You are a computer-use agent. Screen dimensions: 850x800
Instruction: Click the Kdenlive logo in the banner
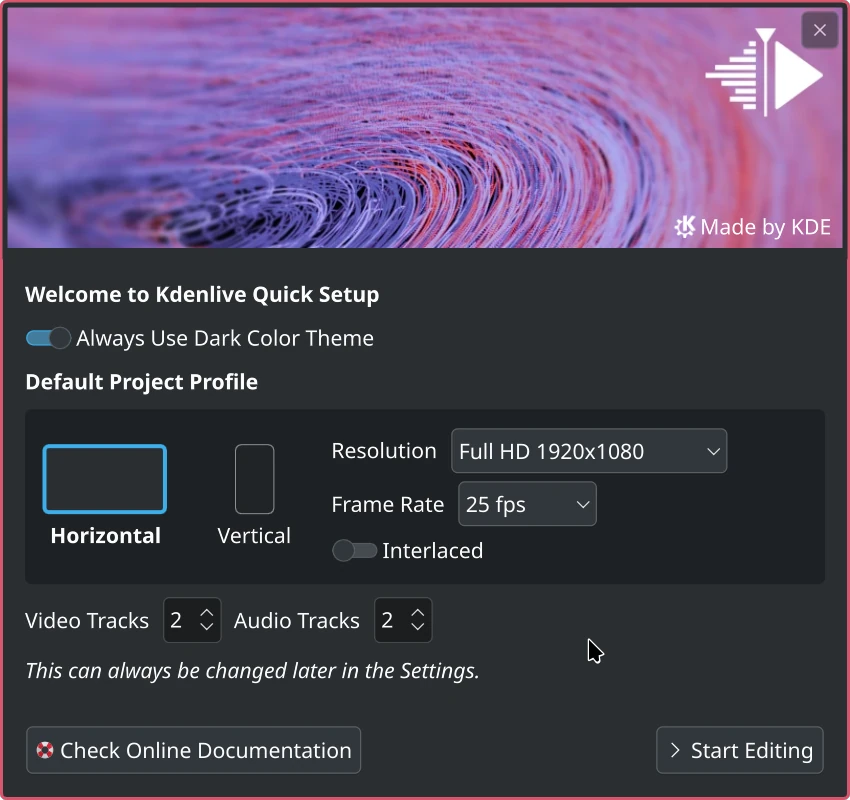(x=764, y=74)
